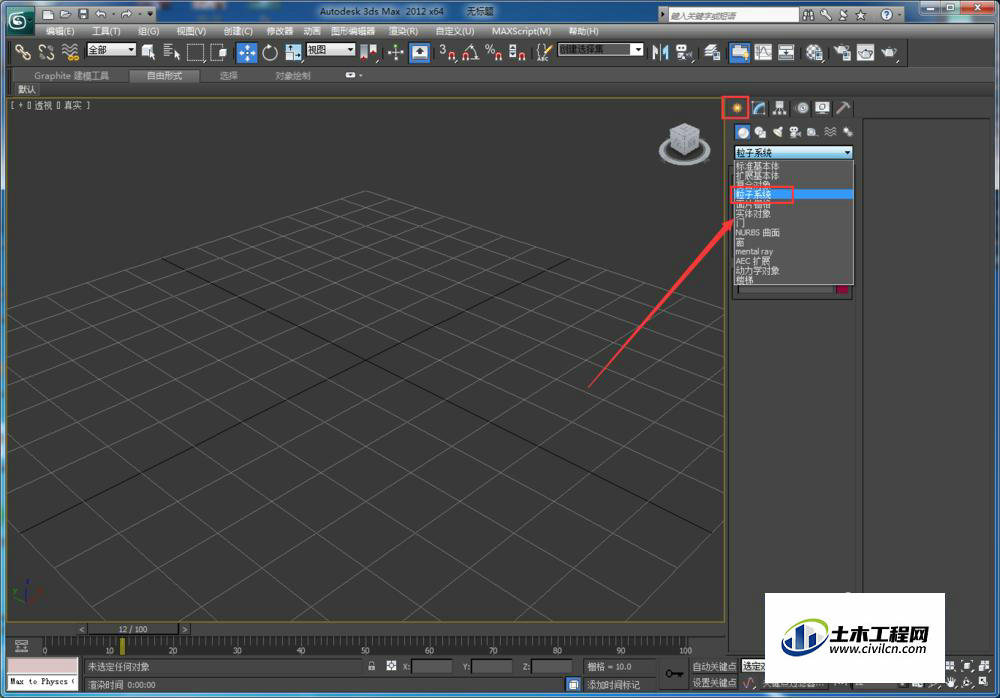Open the 工具(T) menu
Image resolution: width=1000 pixels, height=698 pixels.
(106, 31)
